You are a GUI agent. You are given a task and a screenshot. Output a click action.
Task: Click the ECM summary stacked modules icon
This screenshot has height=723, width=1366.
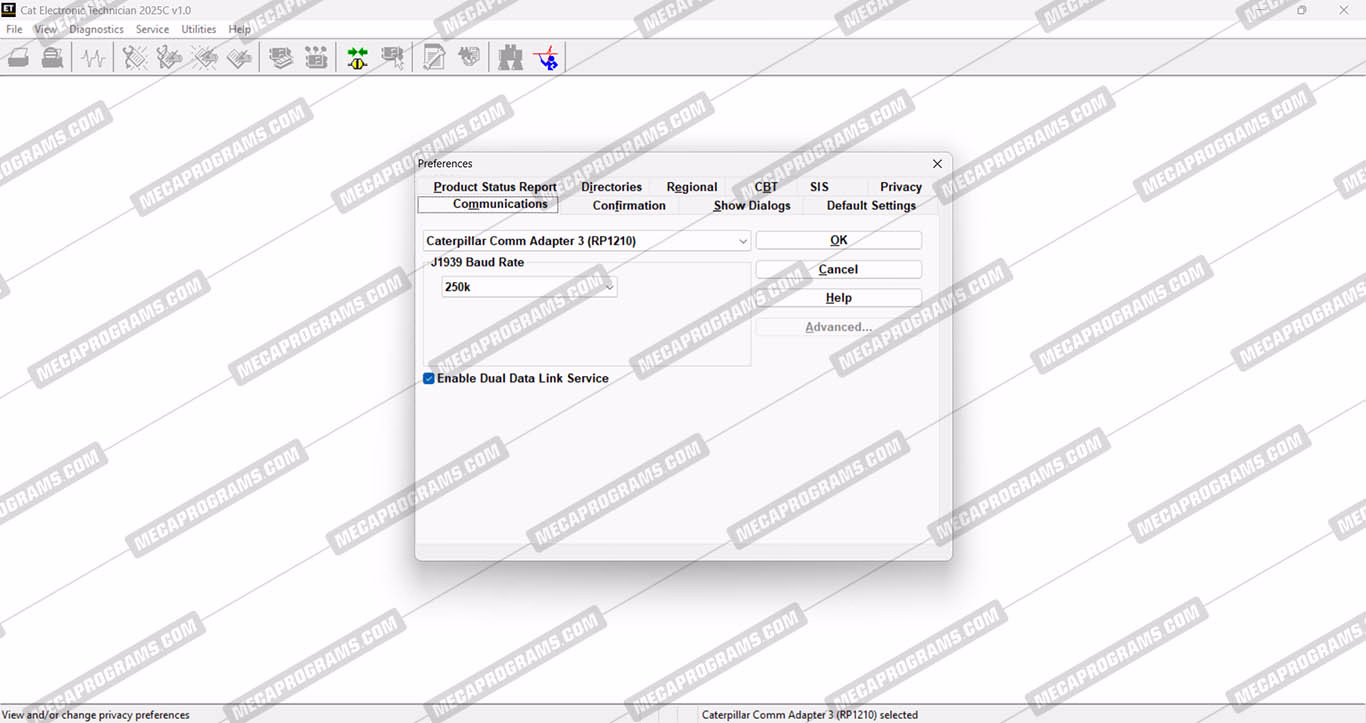pos(281,58)
